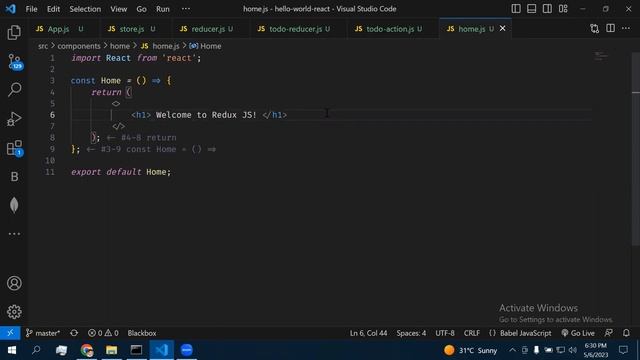Open errors and warnings count
640x360 pixels.
tap(103, 333)
